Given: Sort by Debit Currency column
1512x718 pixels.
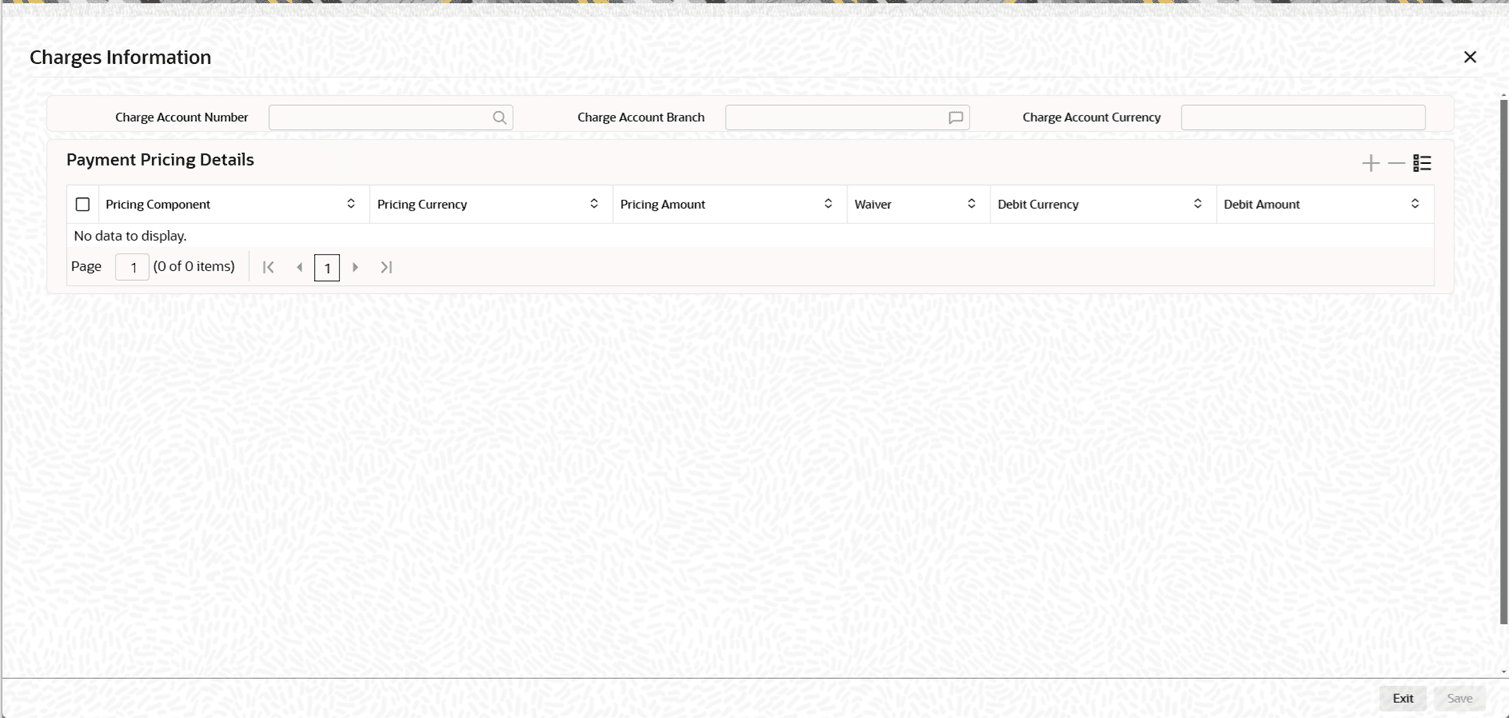Looking at the screenshot, I should pyautogui.click(x=1197, y=204).
